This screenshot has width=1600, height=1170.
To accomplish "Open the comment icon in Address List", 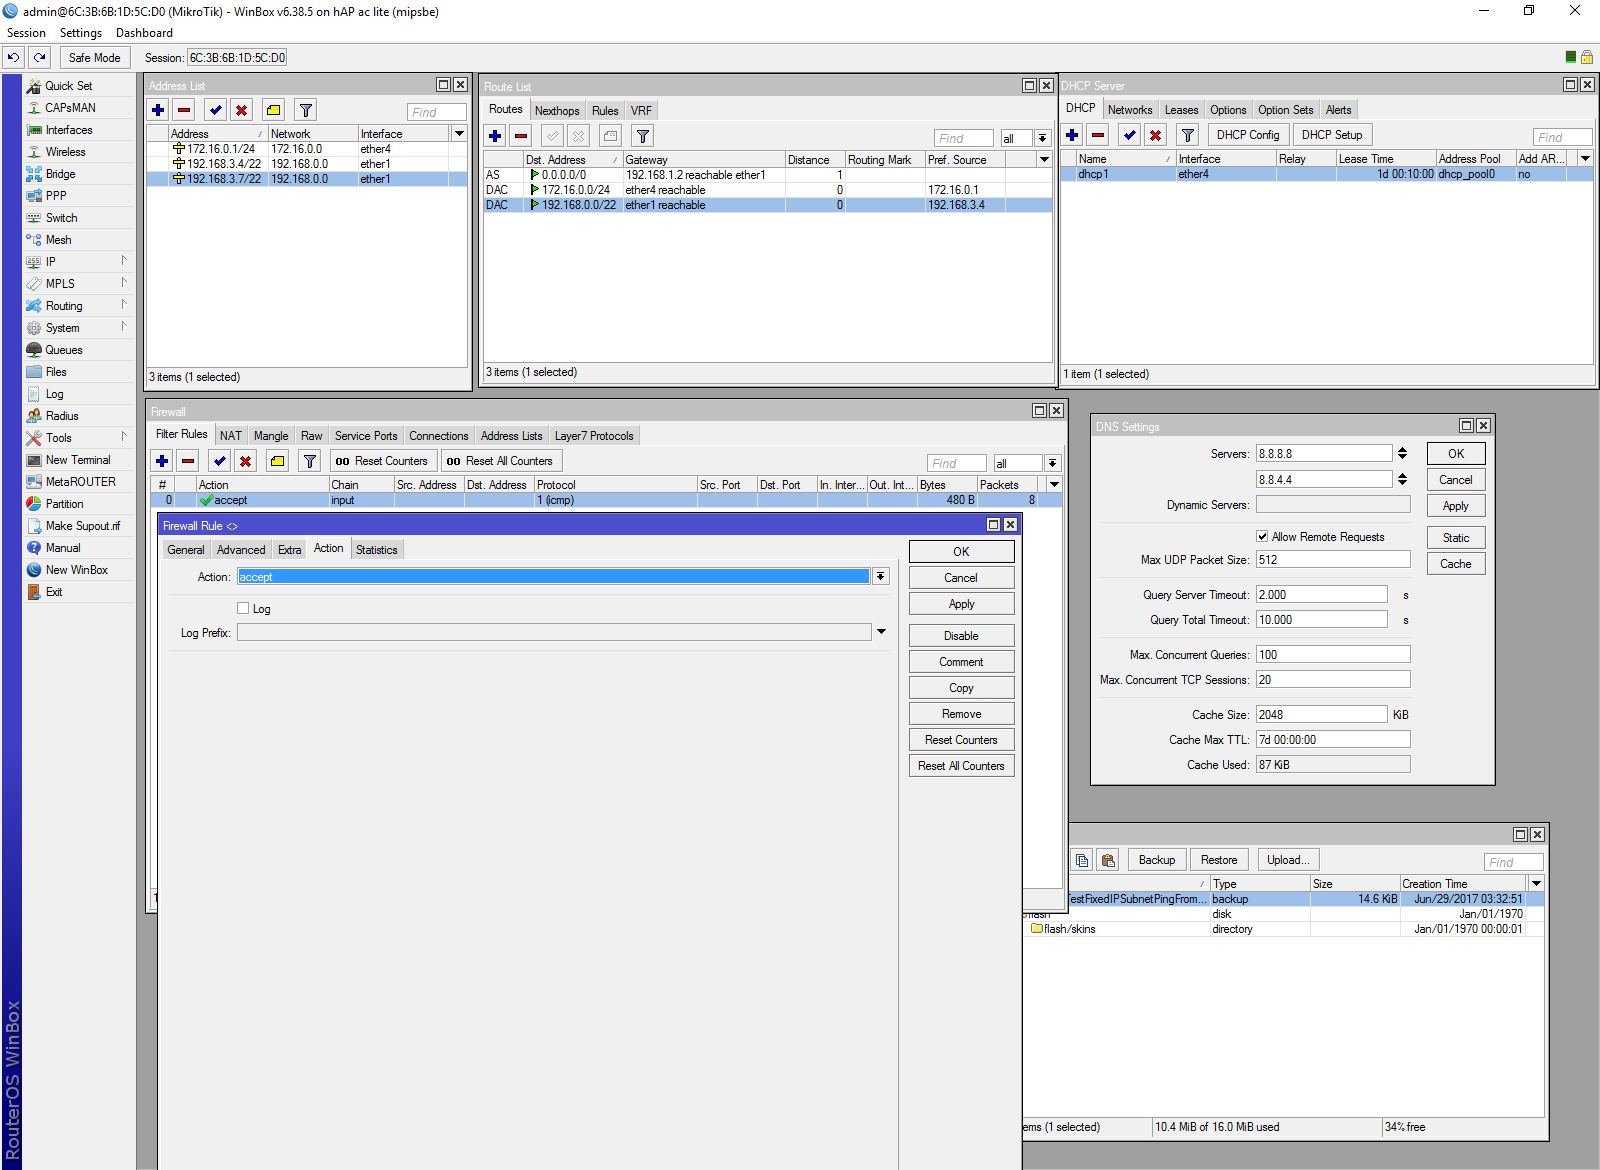I will (x=273, y=110).
